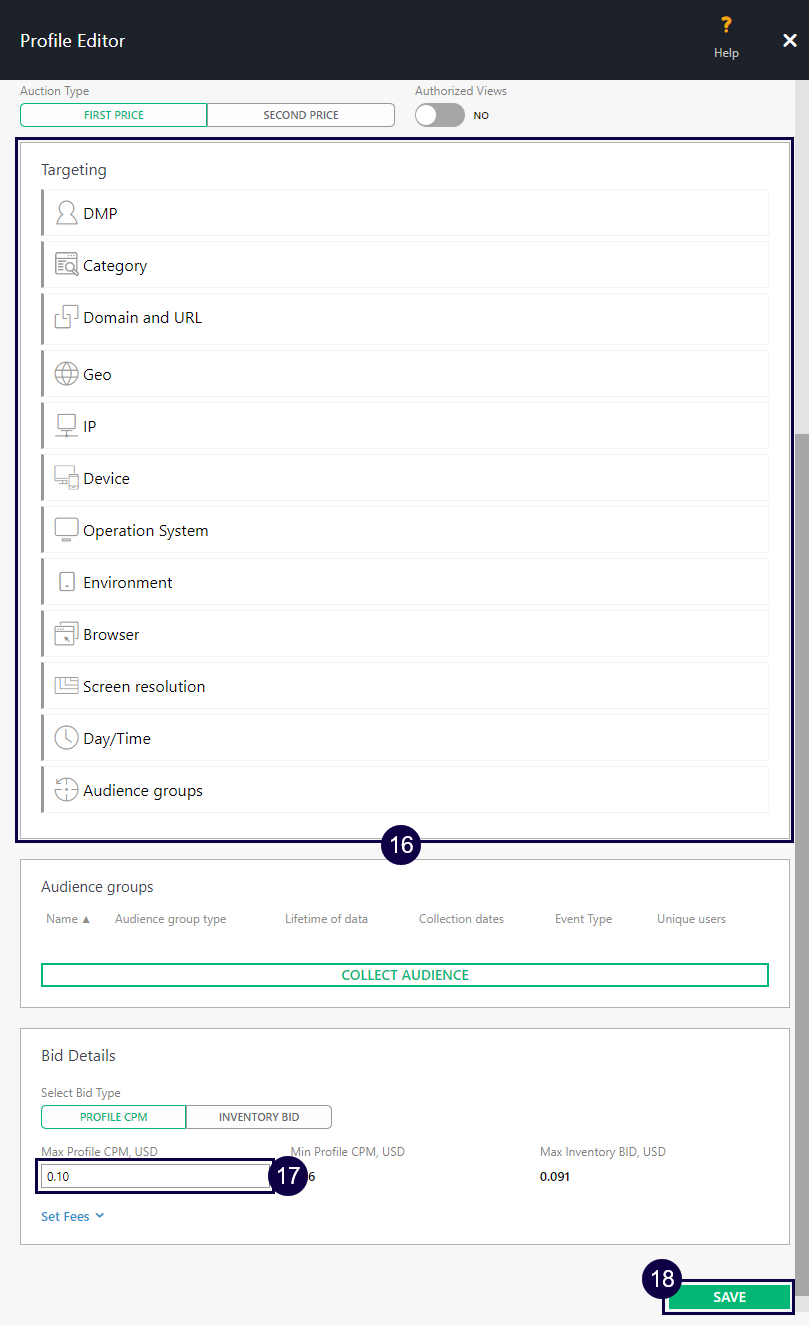This screenshot has height=1325, width=809.
Task: Expand the Set Fees dropdown
Action: point(72,1216)
